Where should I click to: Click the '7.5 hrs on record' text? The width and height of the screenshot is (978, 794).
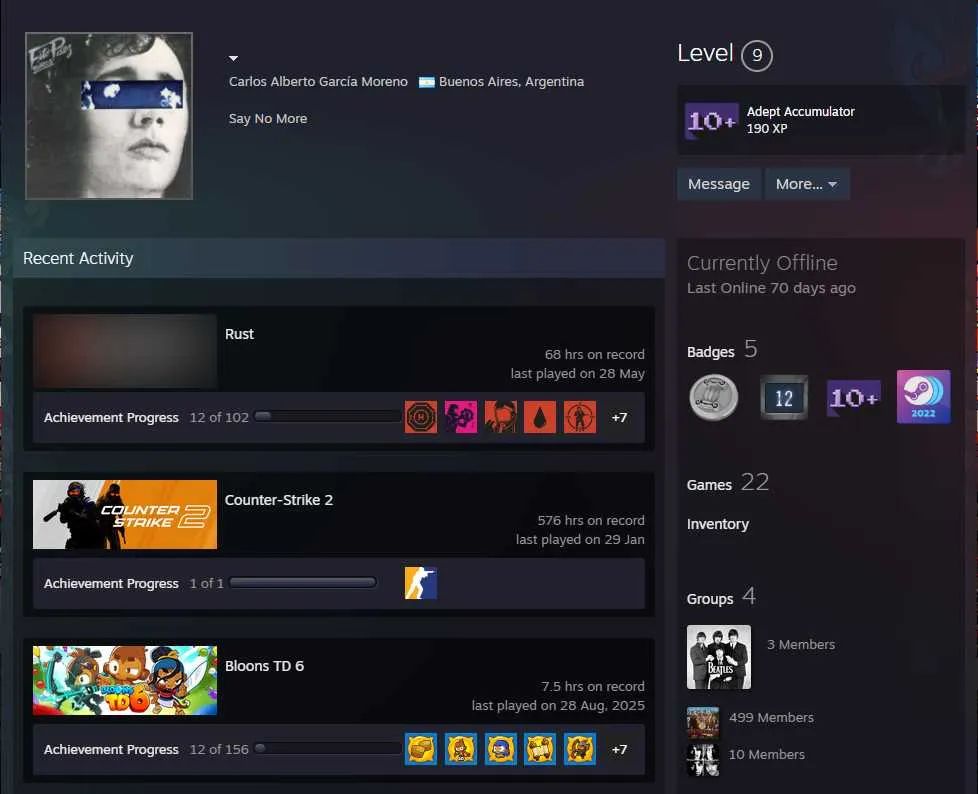(593, 686)
